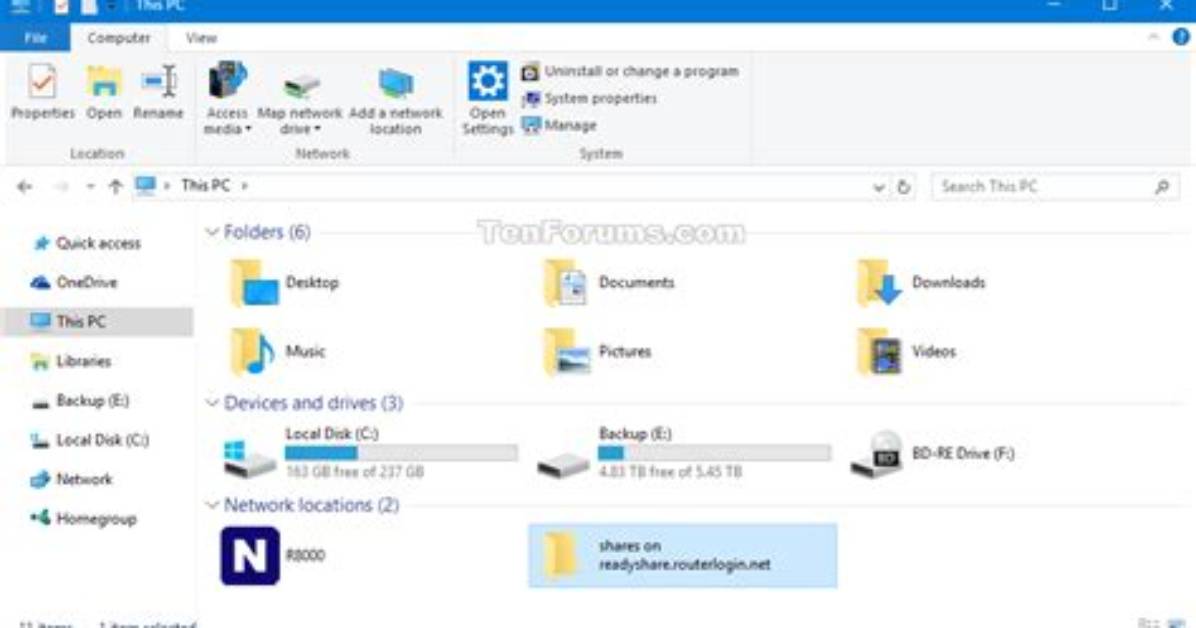Click This PC in the address bar
This screenshot has width=1196, height=628.
(205, 185)
